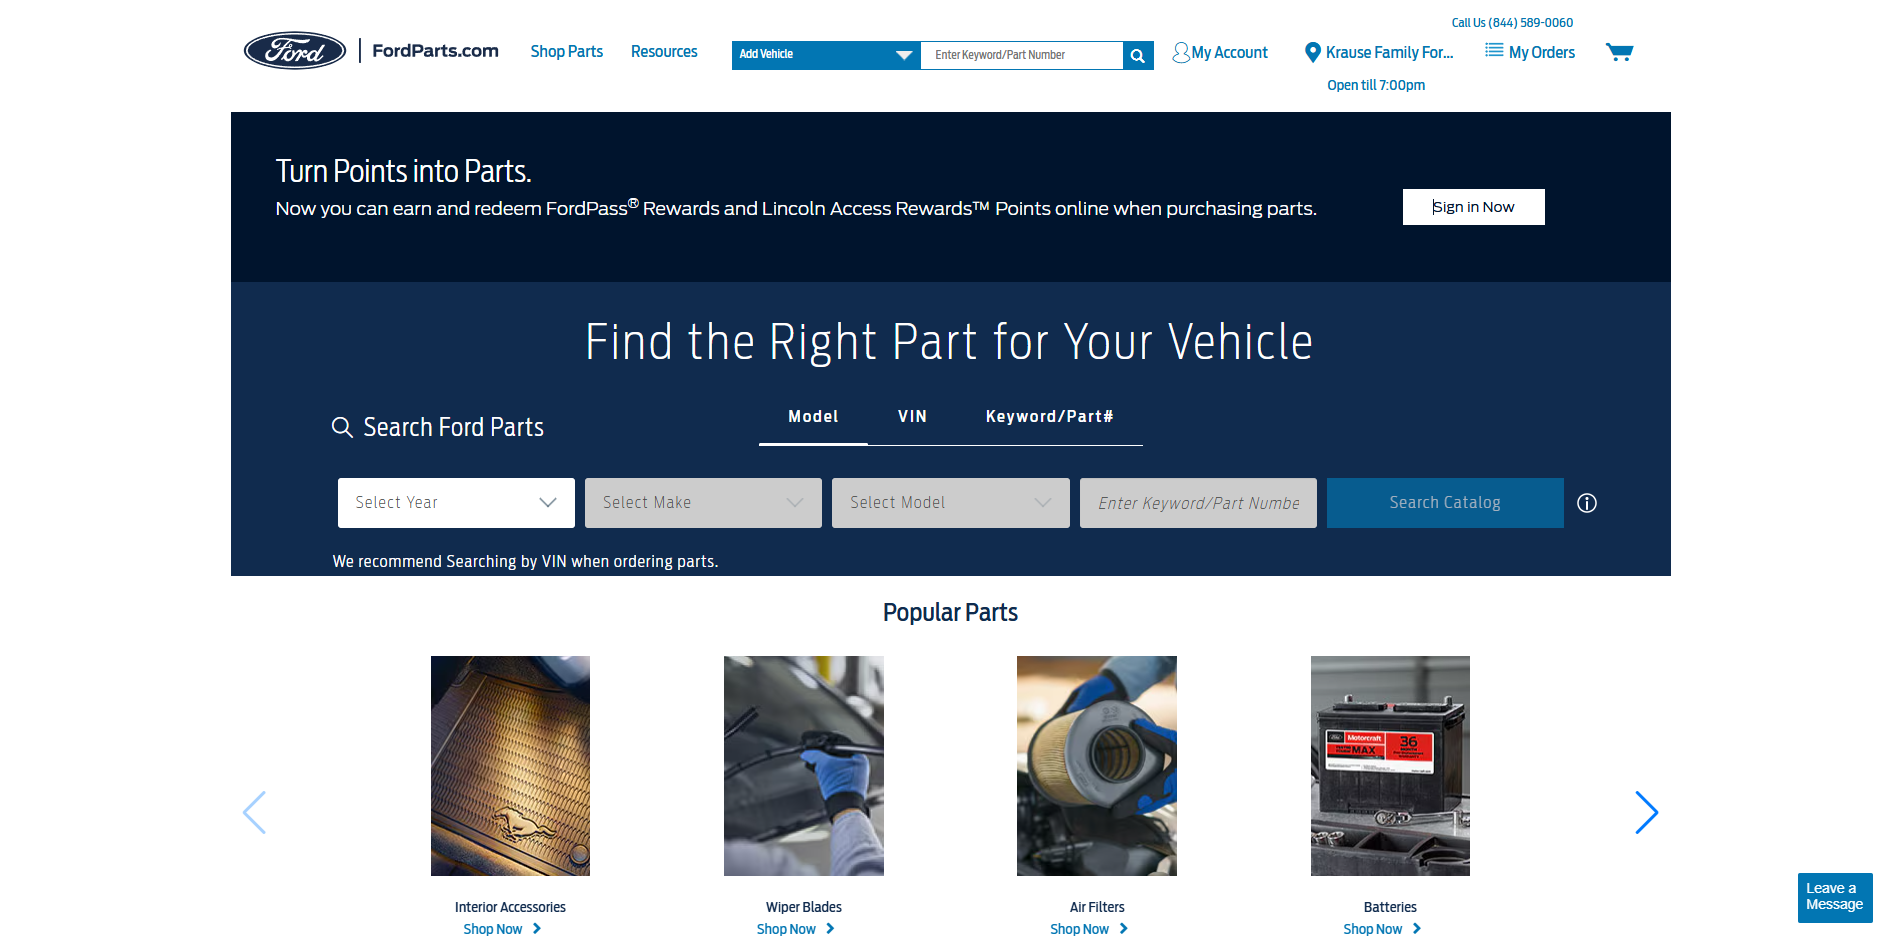
Task: Switch to the Keyword/Part# tab
Action: click(x=1049, y=417)
